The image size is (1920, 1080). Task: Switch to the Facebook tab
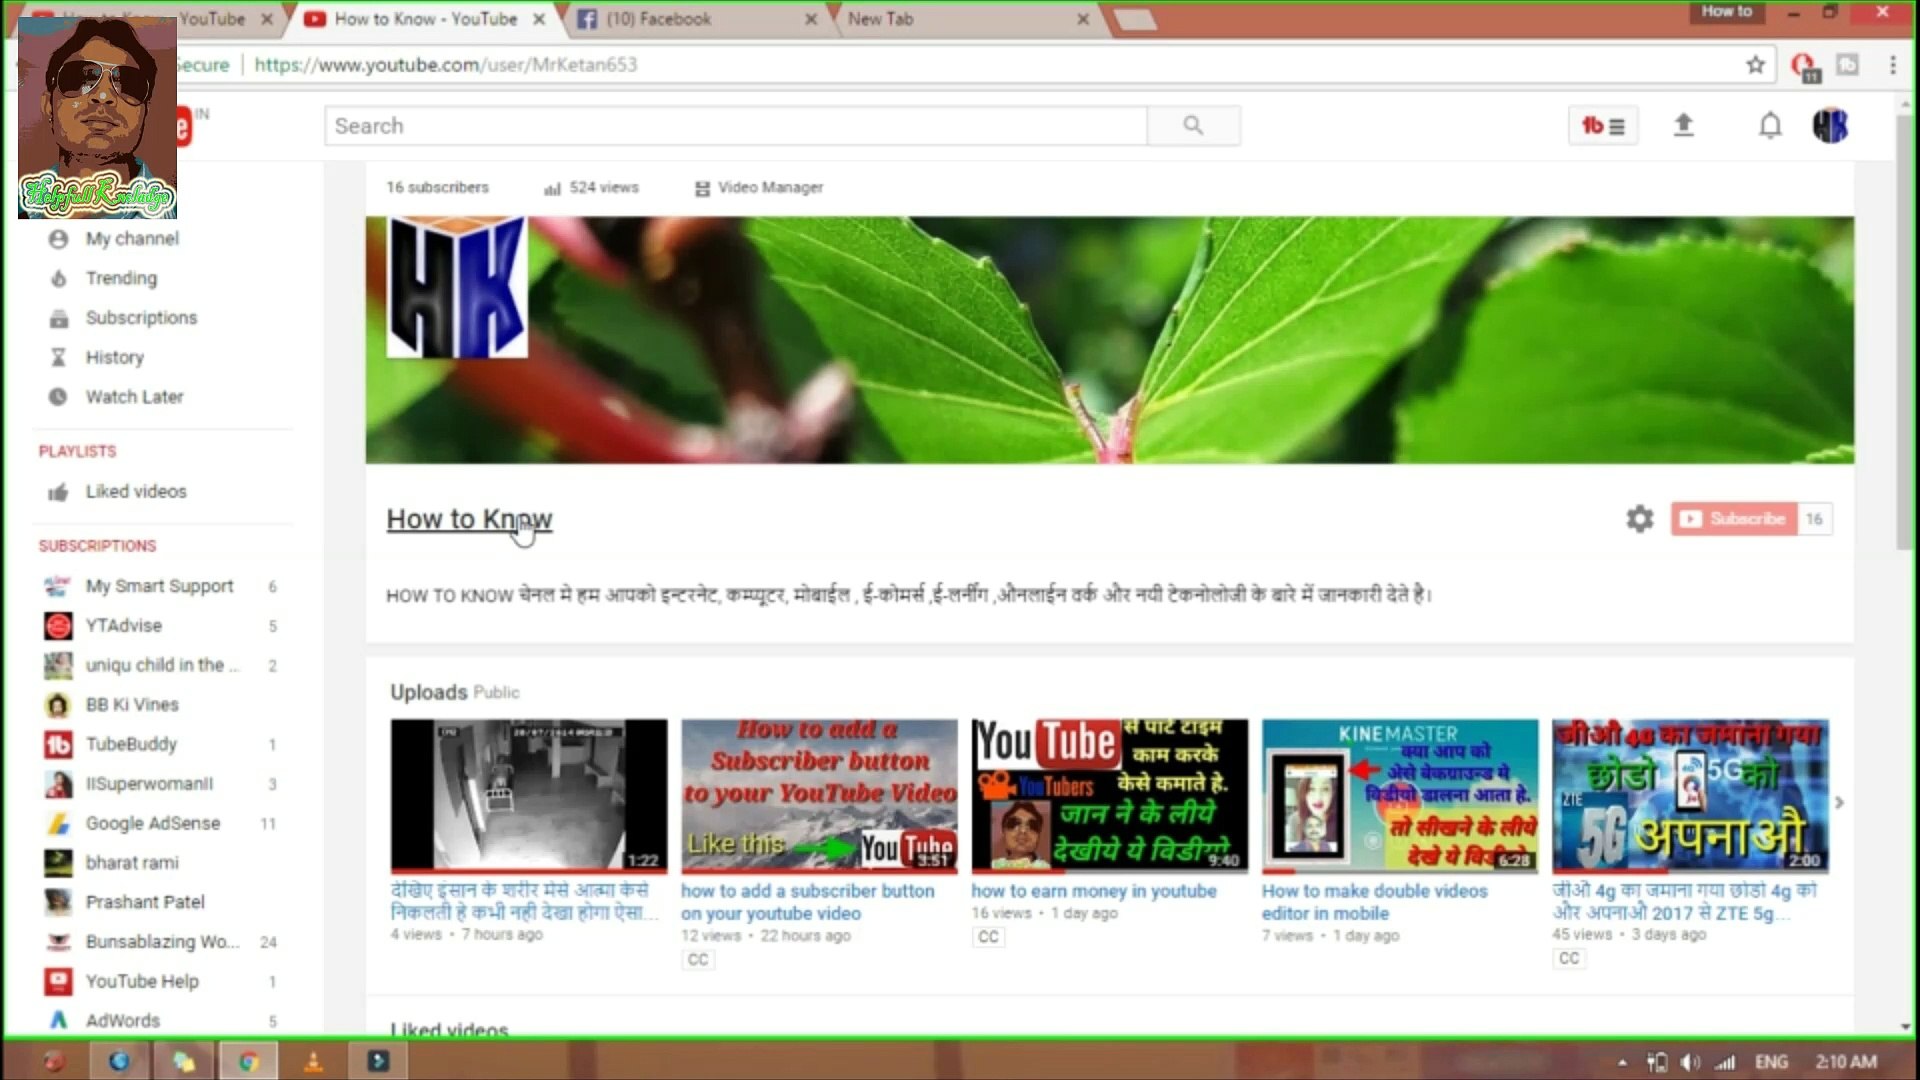coord(658,19)
